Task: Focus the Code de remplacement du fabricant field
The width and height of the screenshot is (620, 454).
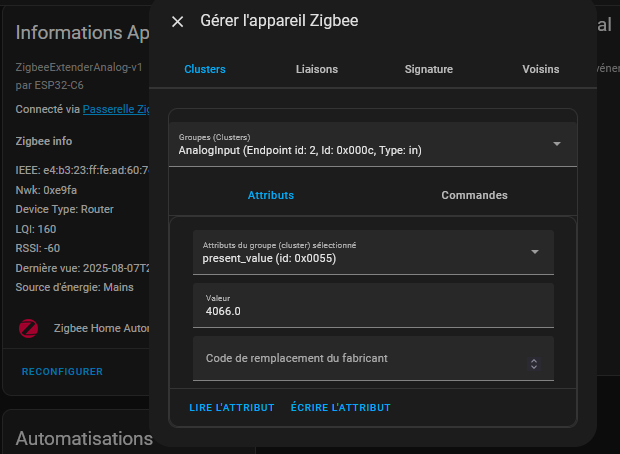Action: tap(360, 358)
